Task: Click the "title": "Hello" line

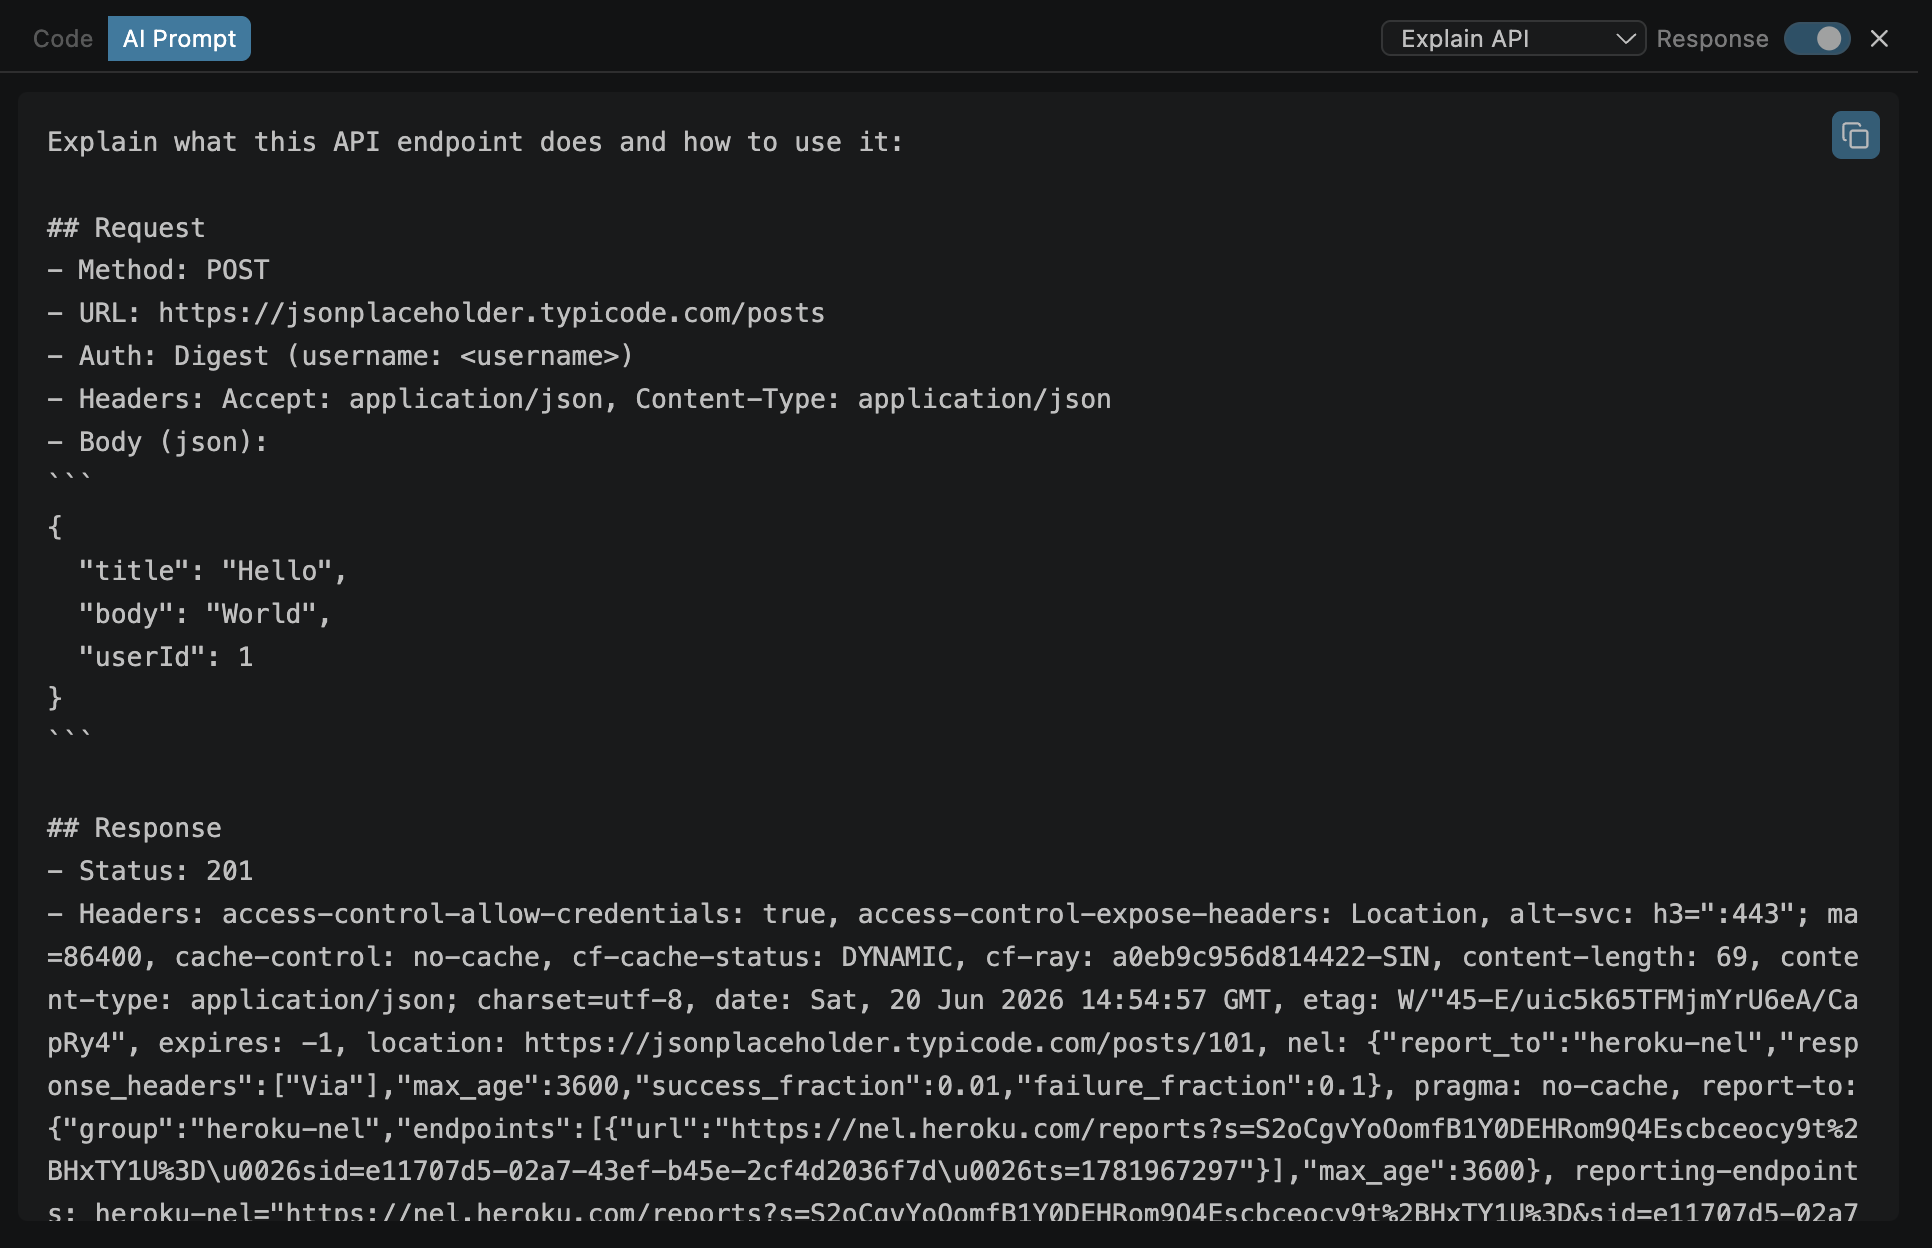Action: tap(212, 571)
